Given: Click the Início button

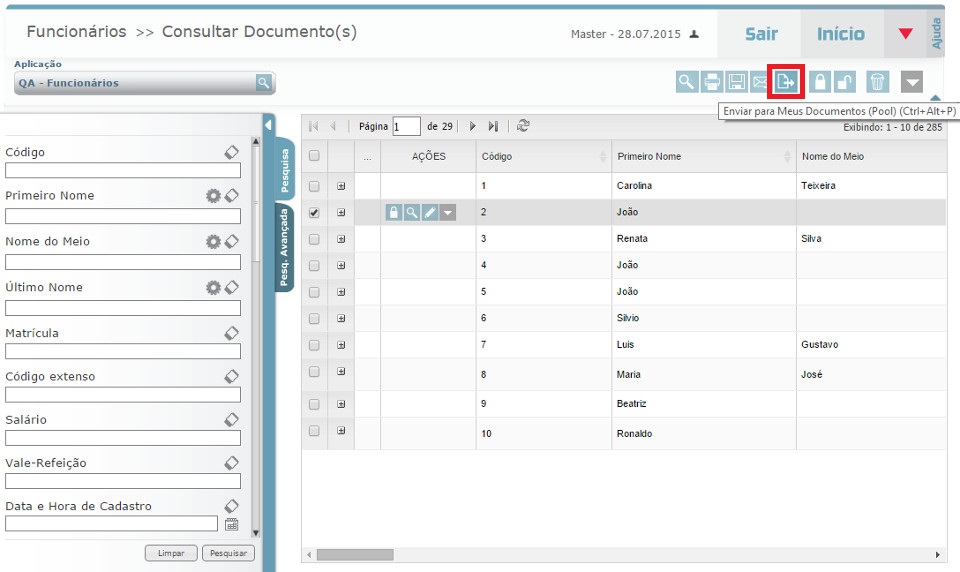Looking at the screenshot, I should [841, 34].
